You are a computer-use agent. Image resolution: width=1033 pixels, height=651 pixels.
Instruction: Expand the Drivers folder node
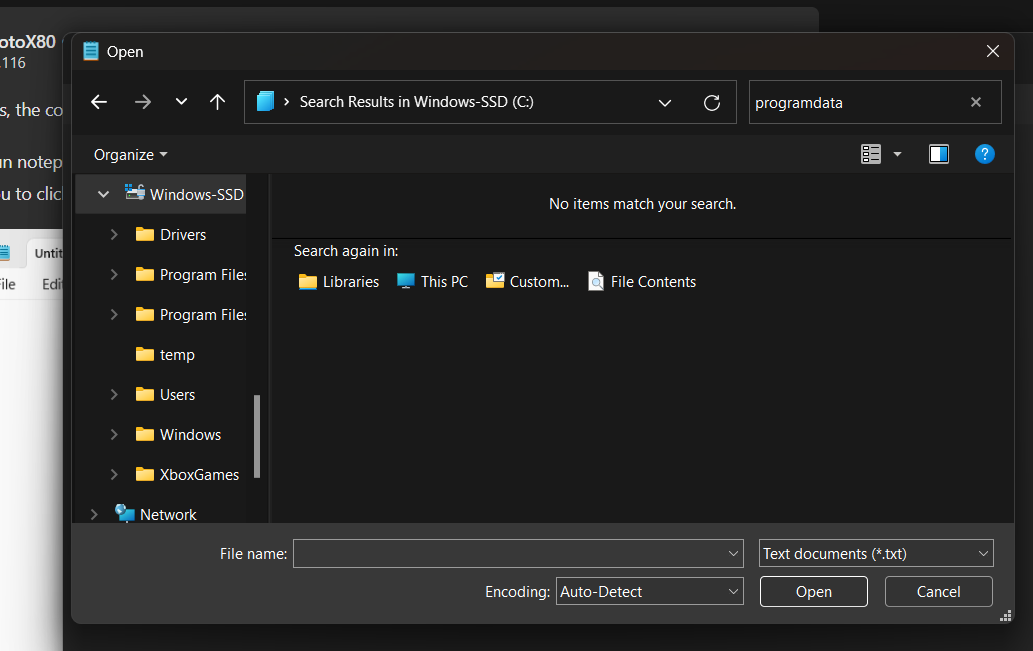[x=114, y=235]
